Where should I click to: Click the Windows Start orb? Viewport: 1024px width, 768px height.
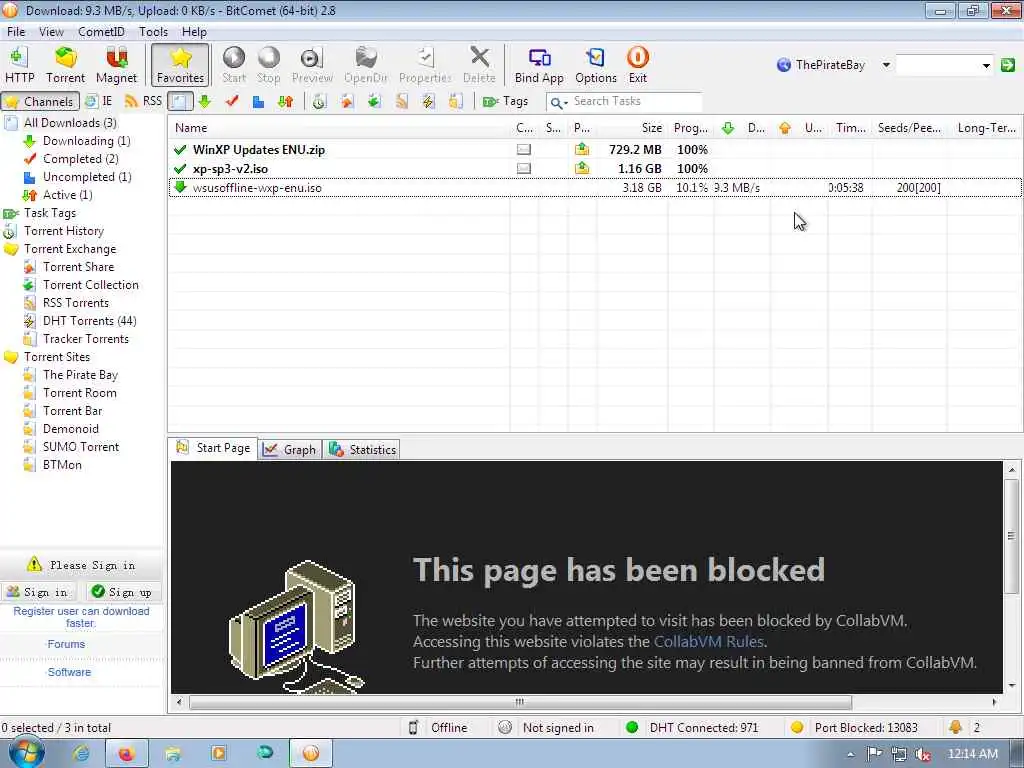tap(26, 753)
